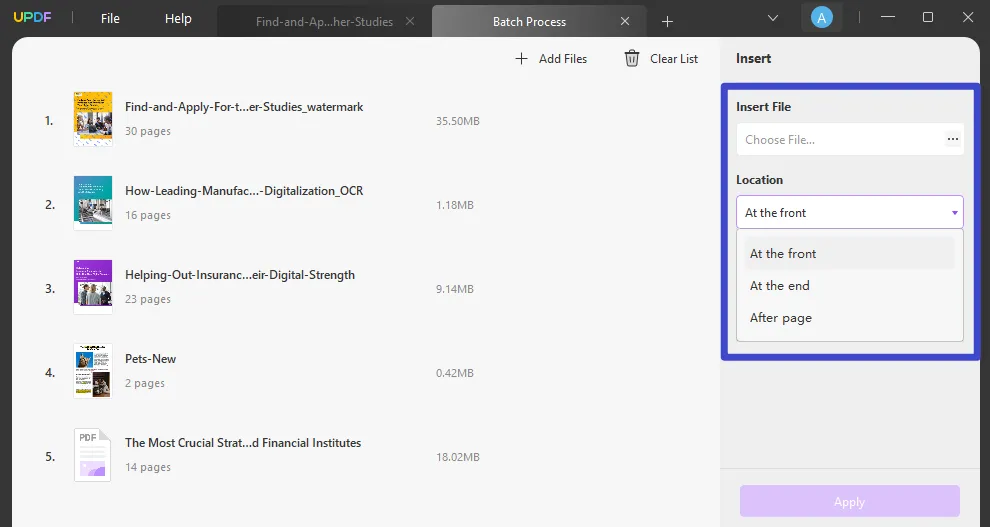Click the trash icon for Clear List
This screenshot has width=990, height=527.
pyautogui.click(x=632, y=59)
